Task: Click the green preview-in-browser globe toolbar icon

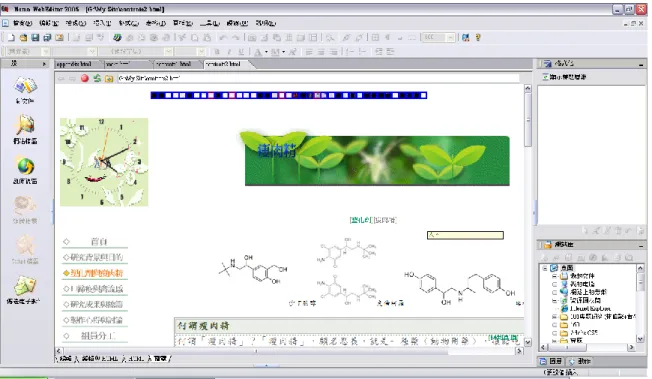Action: [x=117, y=38]
